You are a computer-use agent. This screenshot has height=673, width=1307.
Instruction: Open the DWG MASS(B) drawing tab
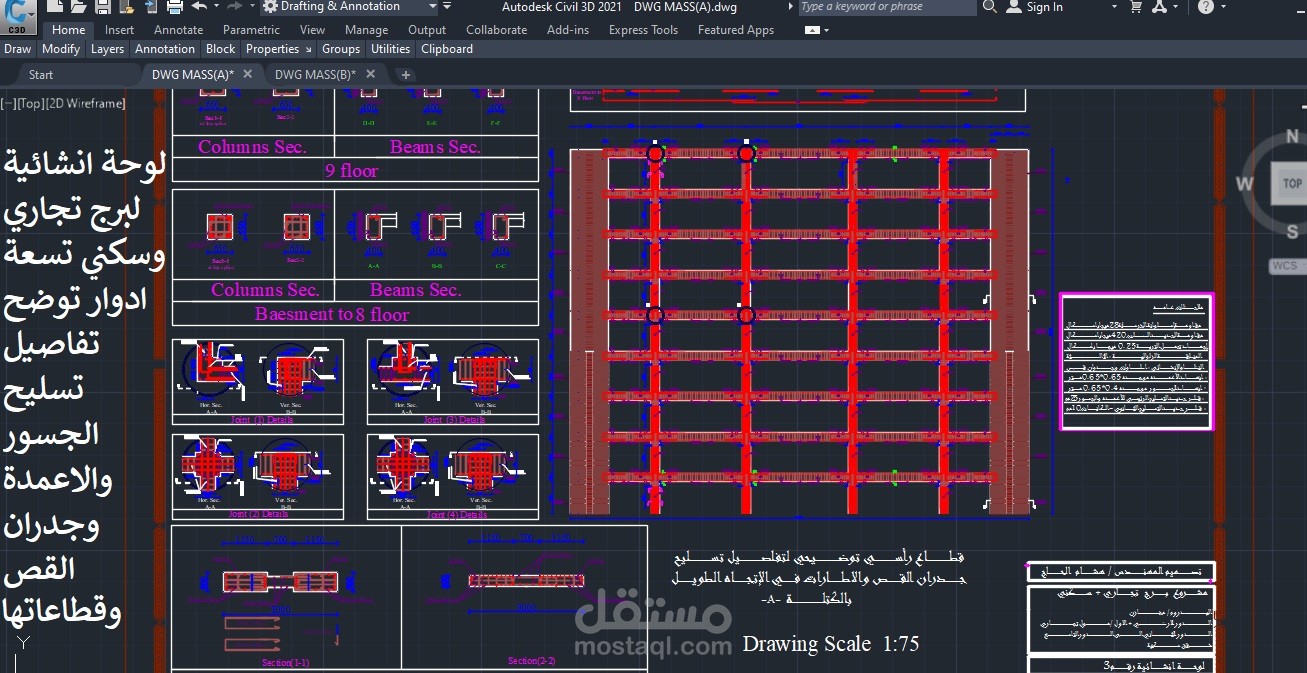317,73
